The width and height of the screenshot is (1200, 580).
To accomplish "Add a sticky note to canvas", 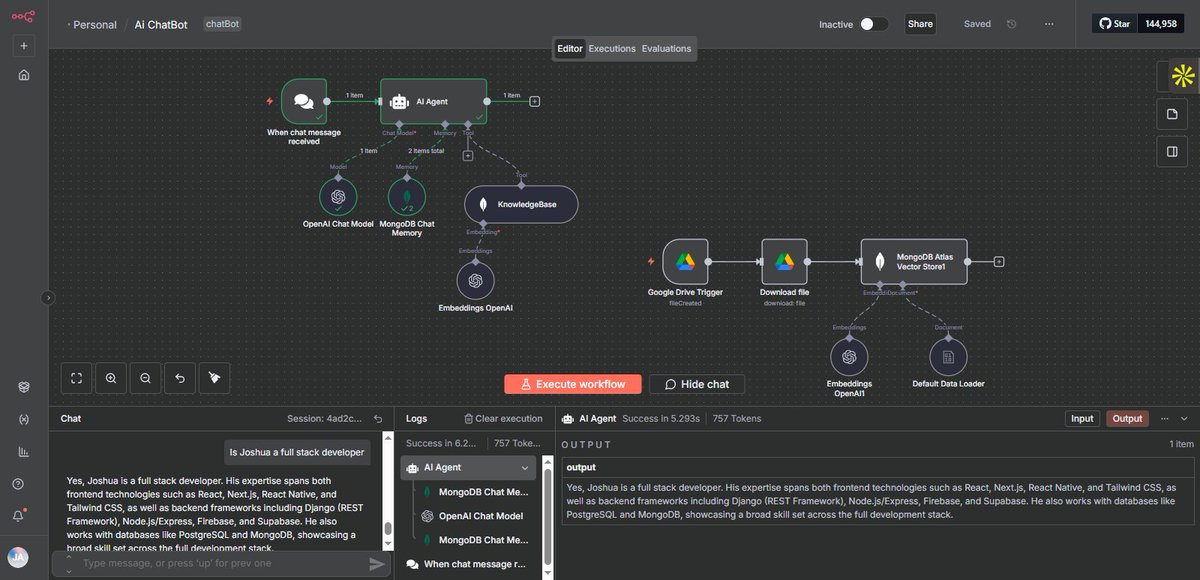I will [1173, 114].
